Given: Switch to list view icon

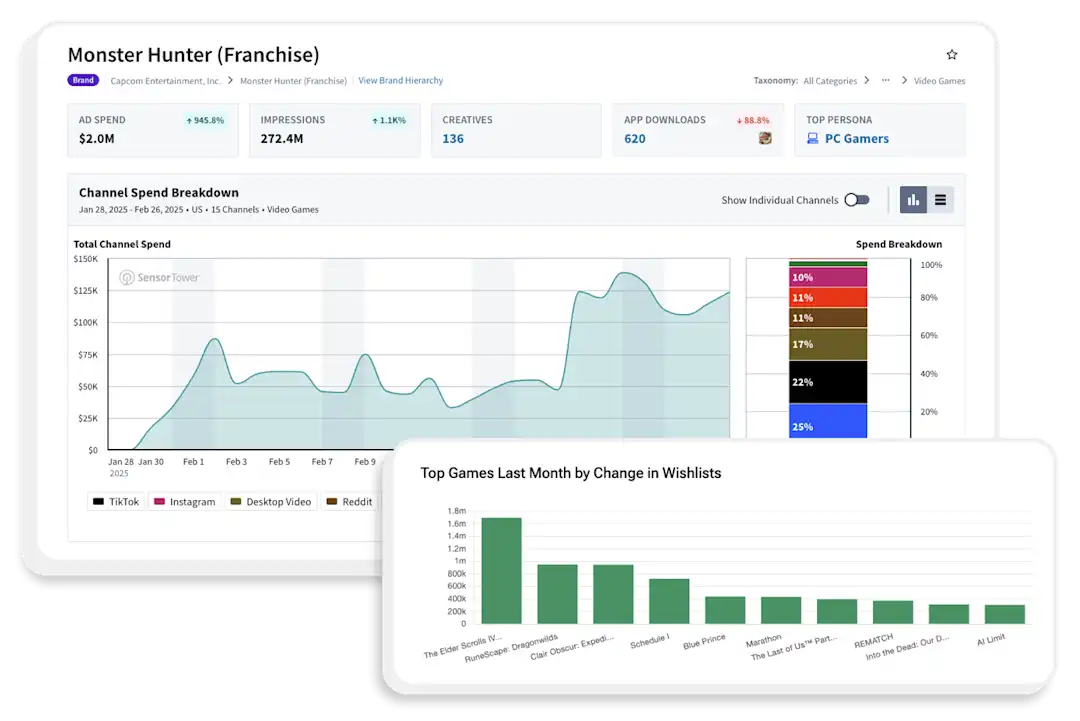Looking at the screenshot, I should click(940, 200).
